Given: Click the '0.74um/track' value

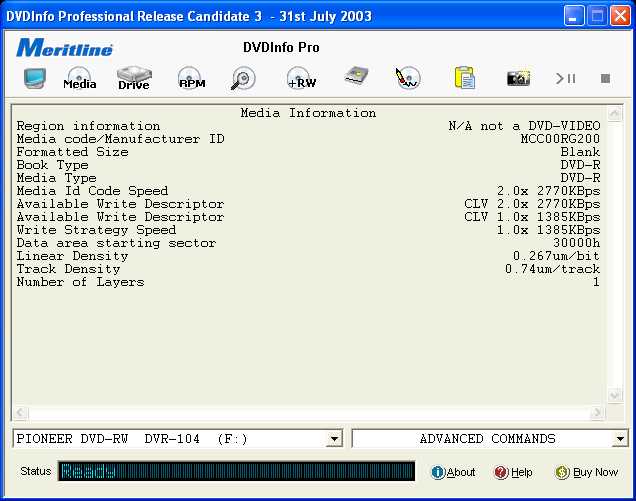Looking at the screenshot, I should 552,269.
